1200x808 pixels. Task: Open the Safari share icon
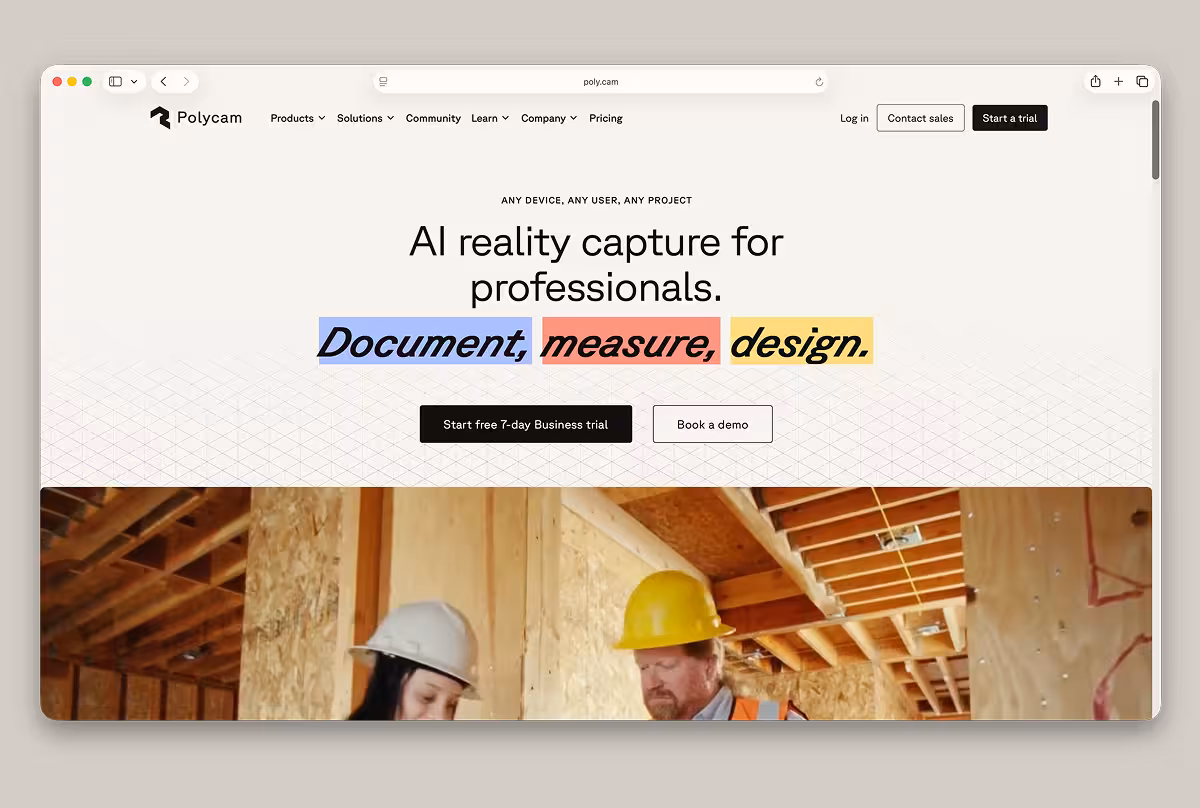(1096, 81)
